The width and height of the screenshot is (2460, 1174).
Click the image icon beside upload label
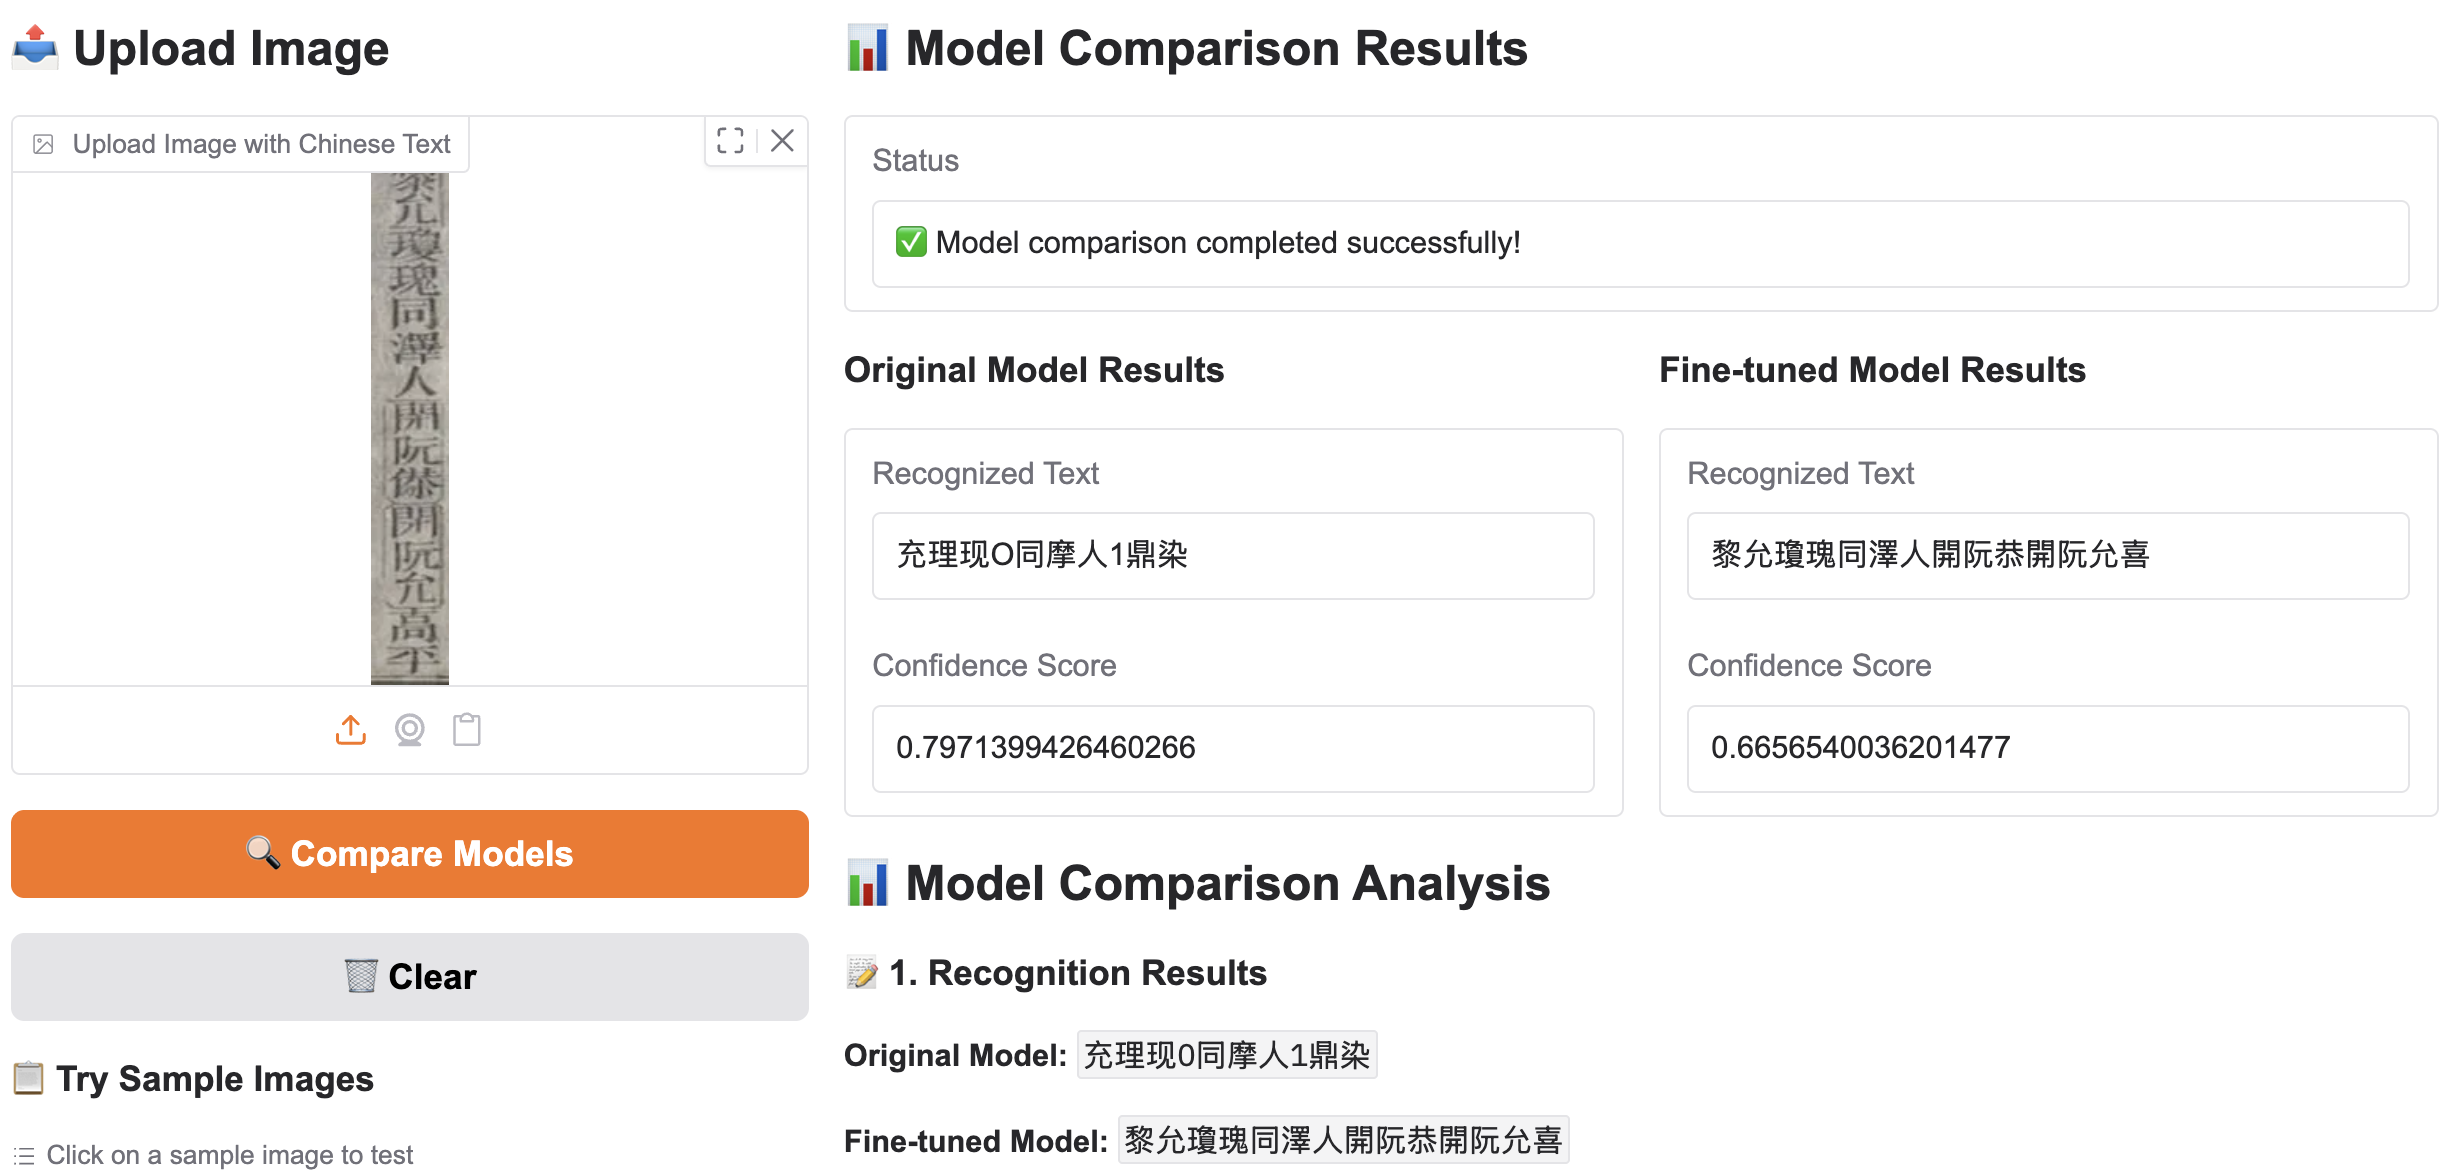43,144
